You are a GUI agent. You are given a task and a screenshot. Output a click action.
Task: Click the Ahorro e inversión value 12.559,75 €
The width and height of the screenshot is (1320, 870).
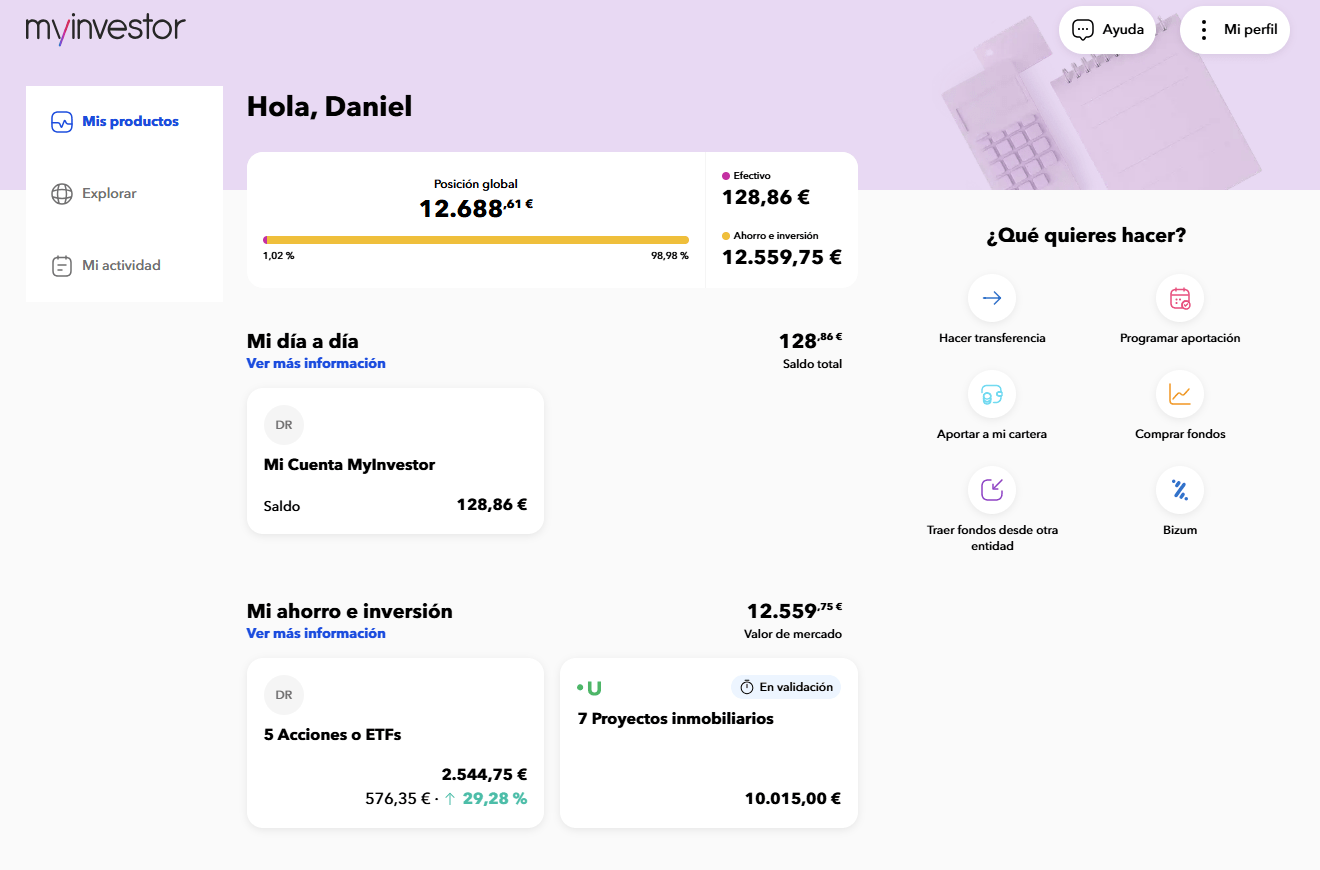pyautogui.click(x=782, y=257)
